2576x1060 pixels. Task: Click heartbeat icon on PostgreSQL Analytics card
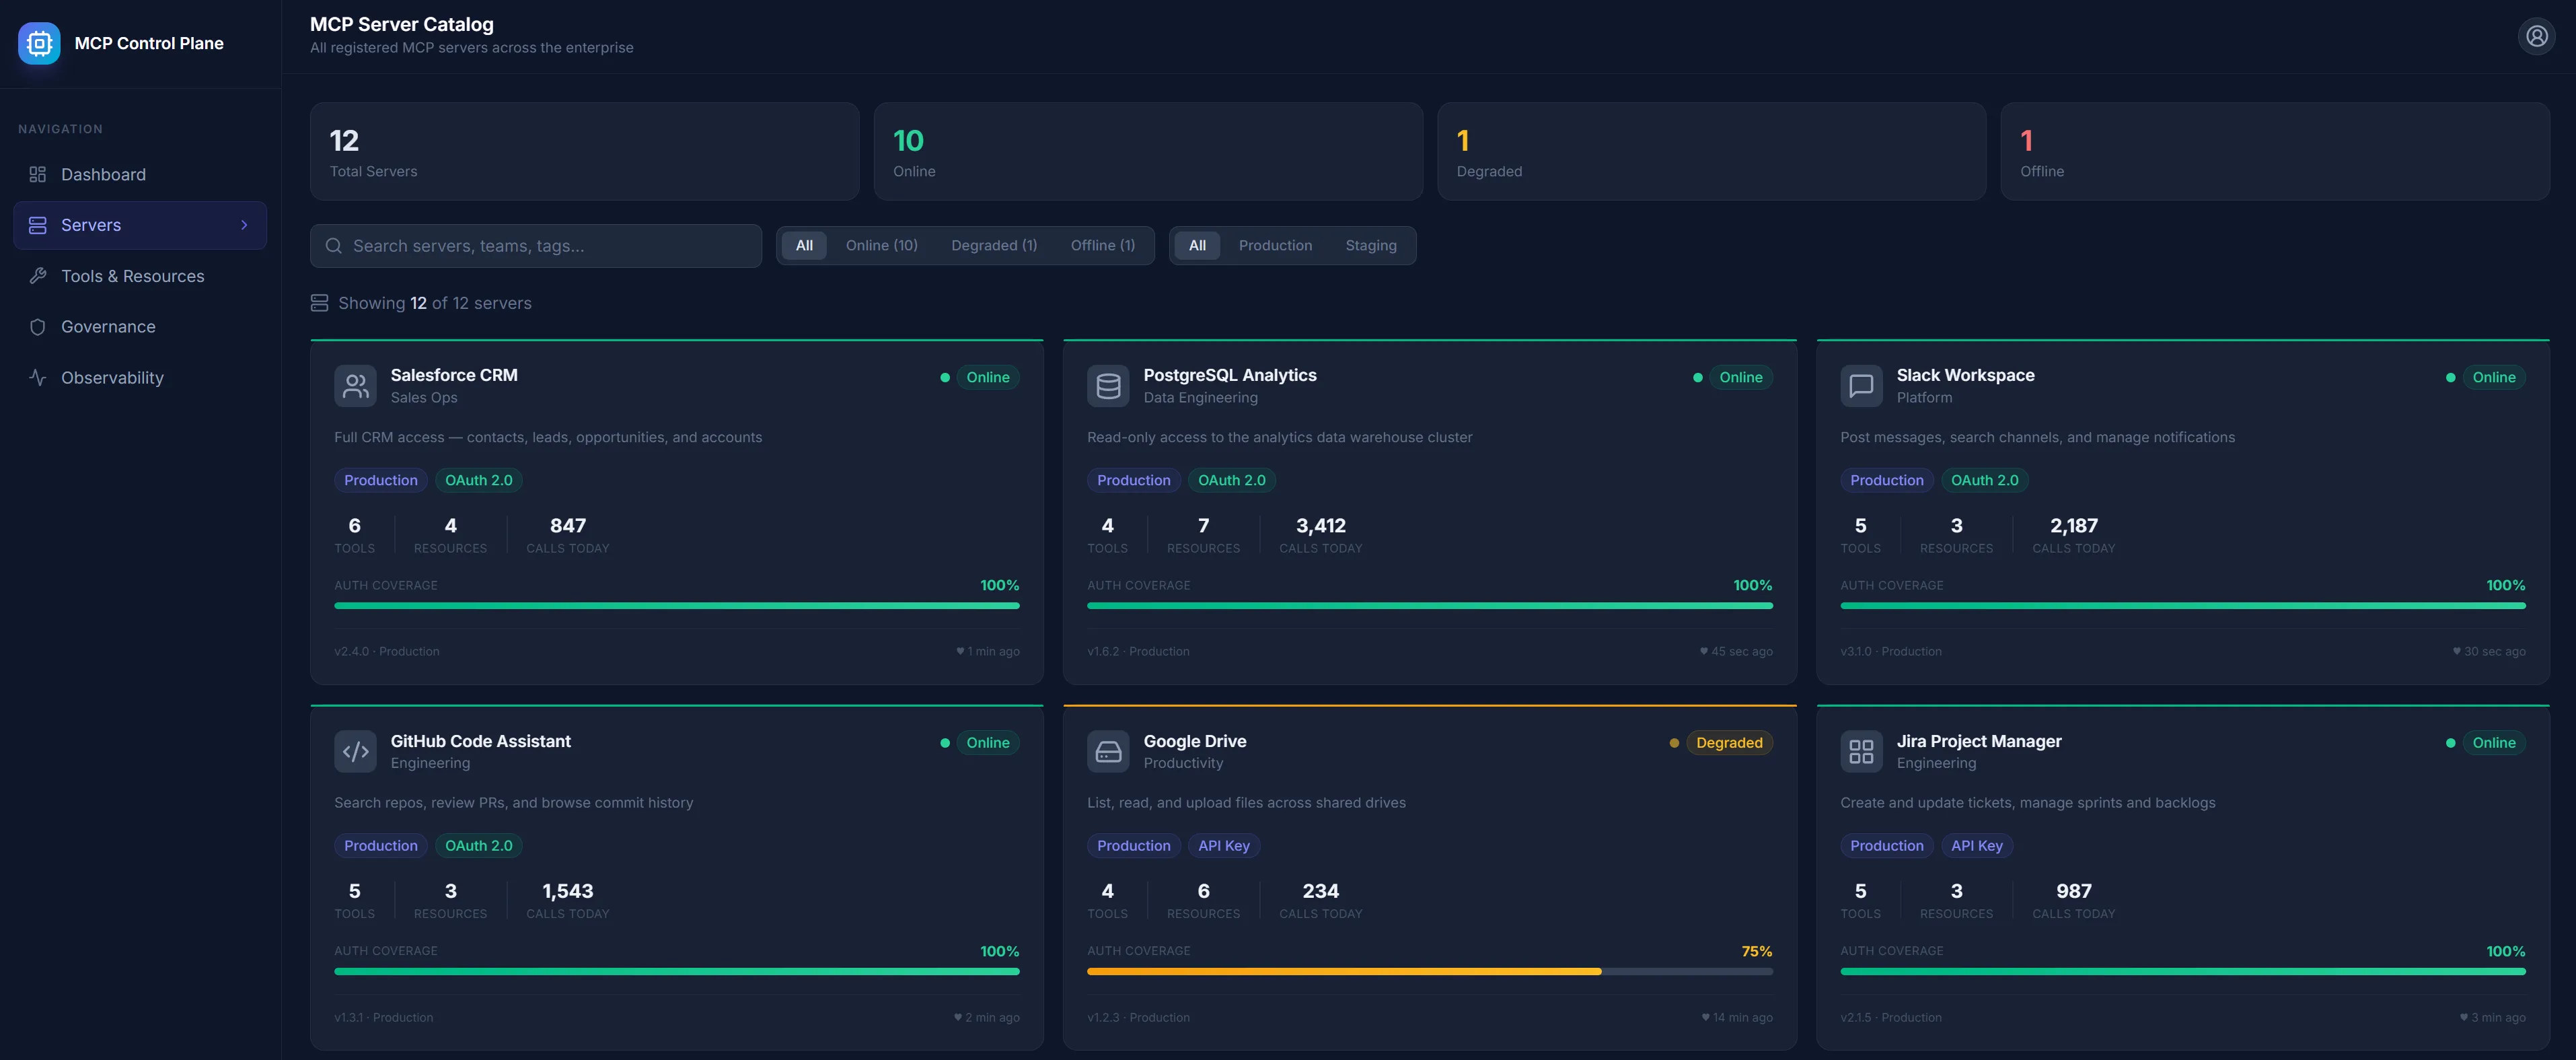[x=1704, y=651]
